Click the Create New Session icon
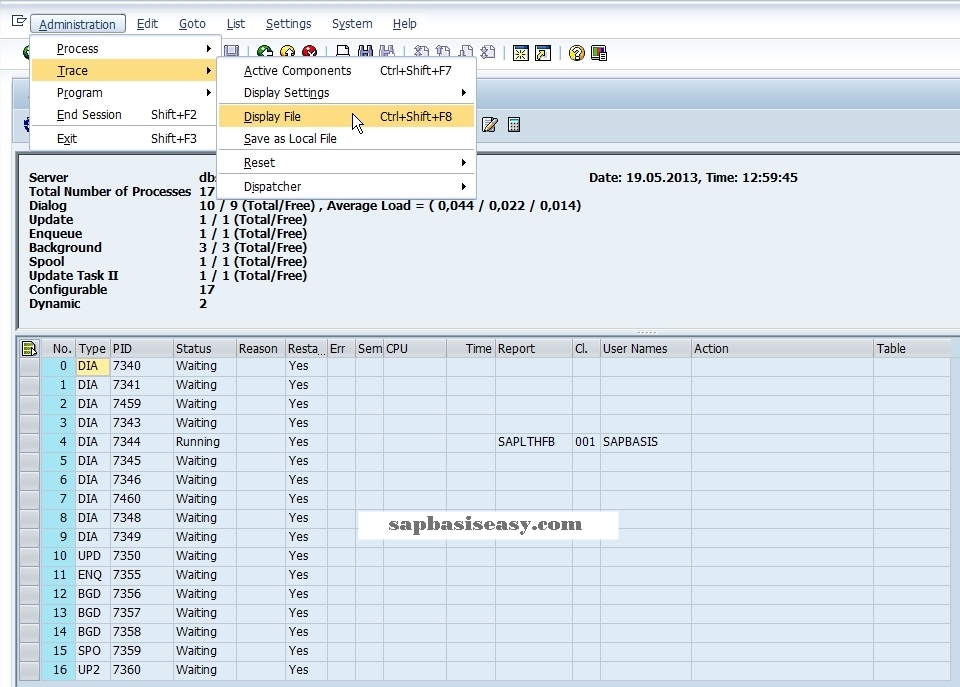Screen dimensions: 960x687 pyautogui.click(x=521, y=53)
